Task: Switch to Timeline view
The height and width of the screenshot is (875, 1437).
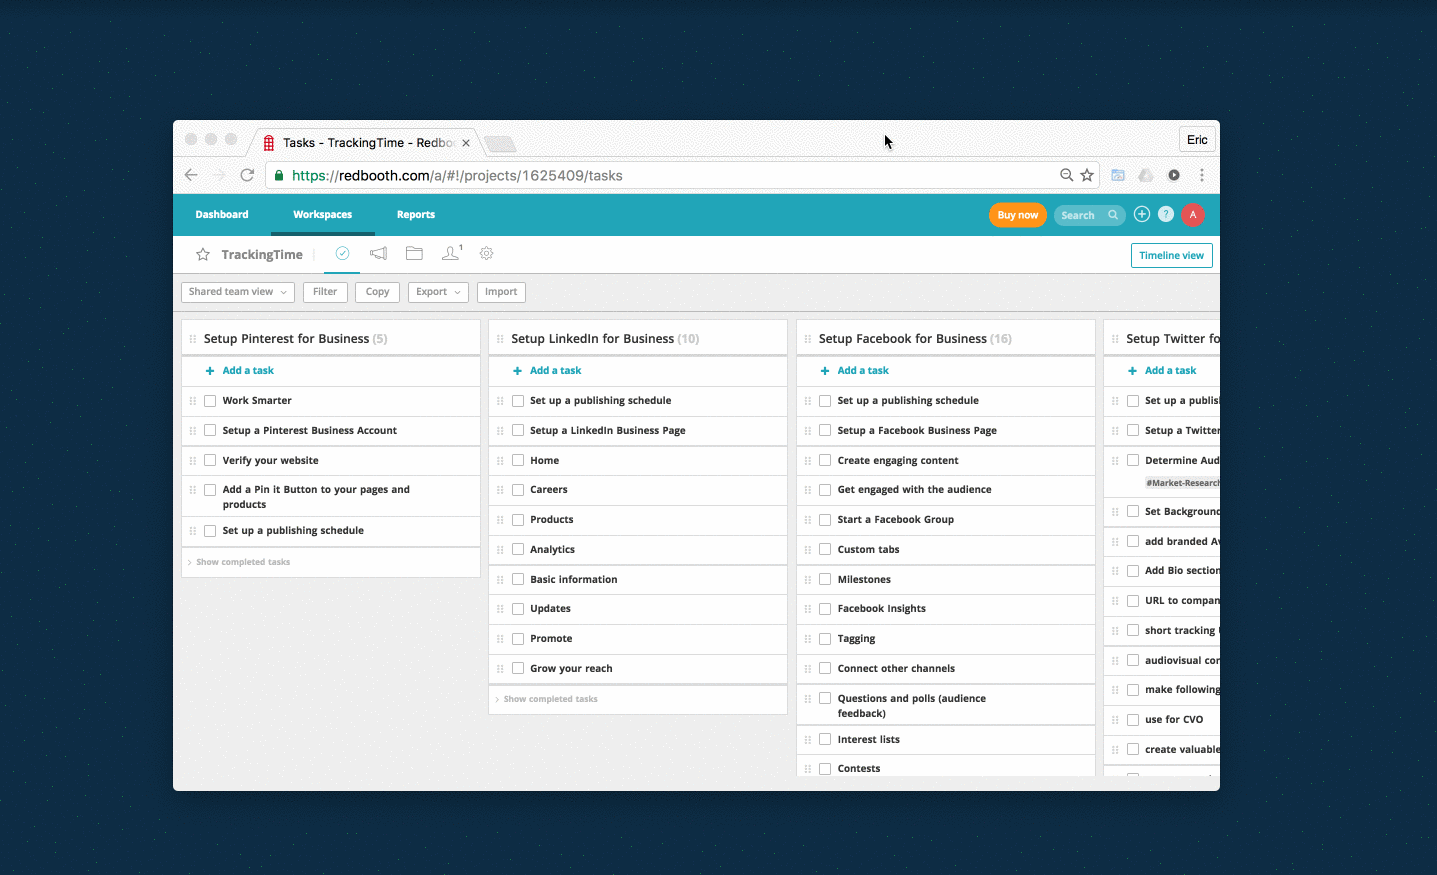Action: (1172, 256)
